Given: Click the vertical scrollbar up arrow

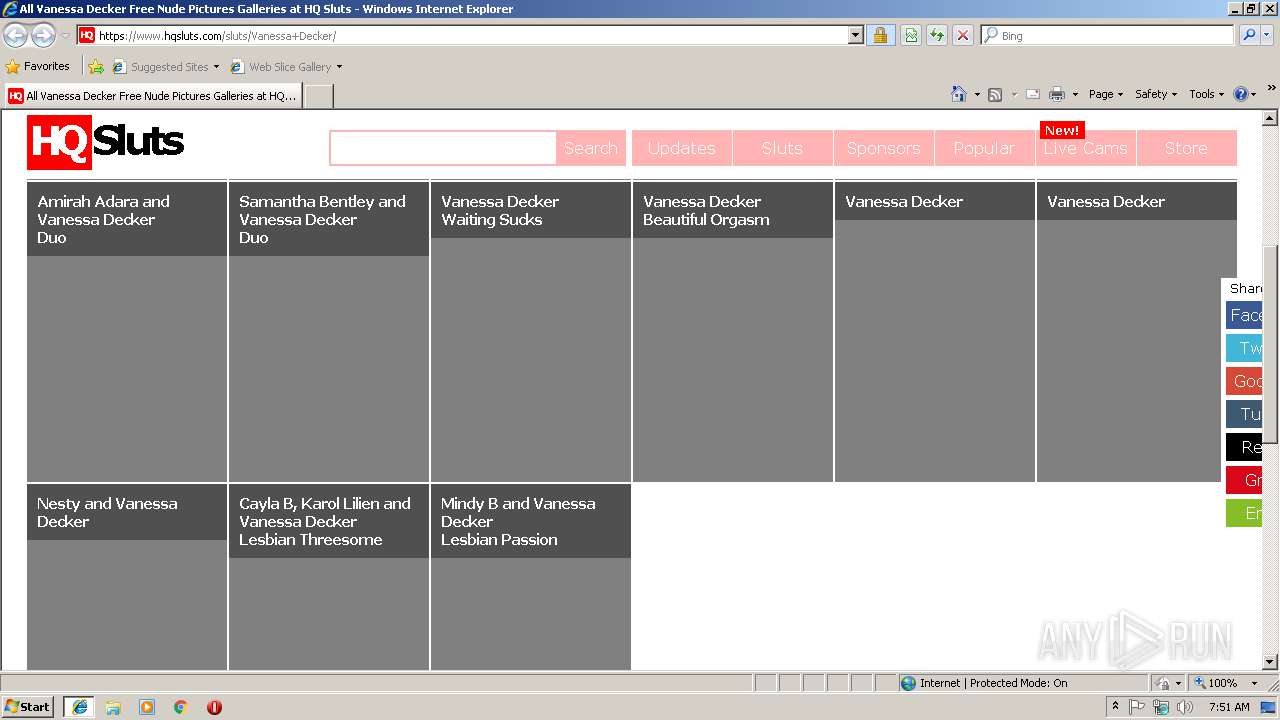Looking at the screenshot, I should pos(1270,118).
